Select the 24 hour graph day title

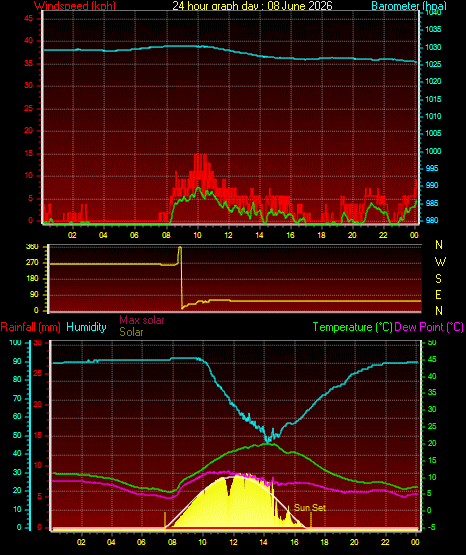[252, 6]
